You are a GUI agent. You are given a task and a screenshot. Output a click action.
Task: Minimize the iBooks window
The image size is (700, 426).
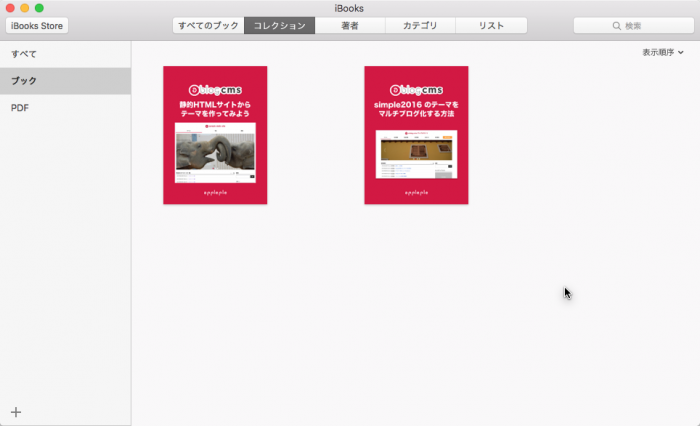coord(25,8)
